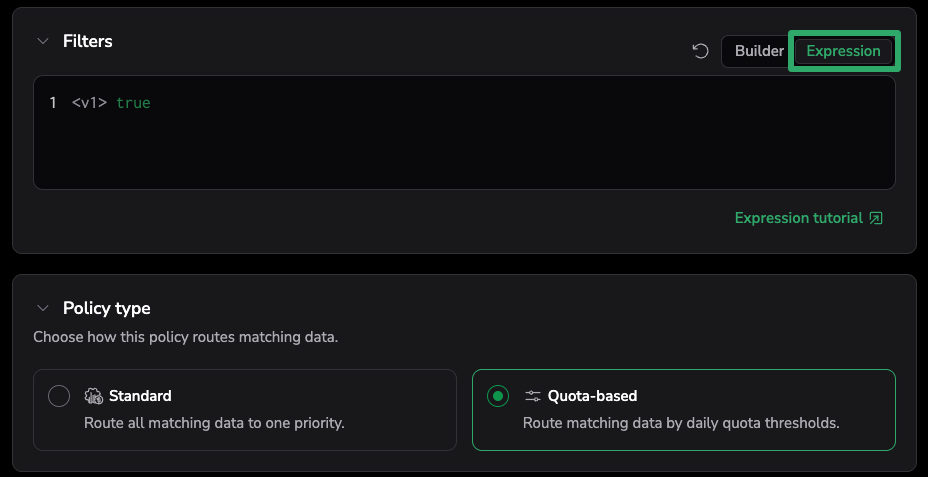The width and height of the screenshot is (928, 477).
Task: Select the Expression tab
Action: [843, 51]
